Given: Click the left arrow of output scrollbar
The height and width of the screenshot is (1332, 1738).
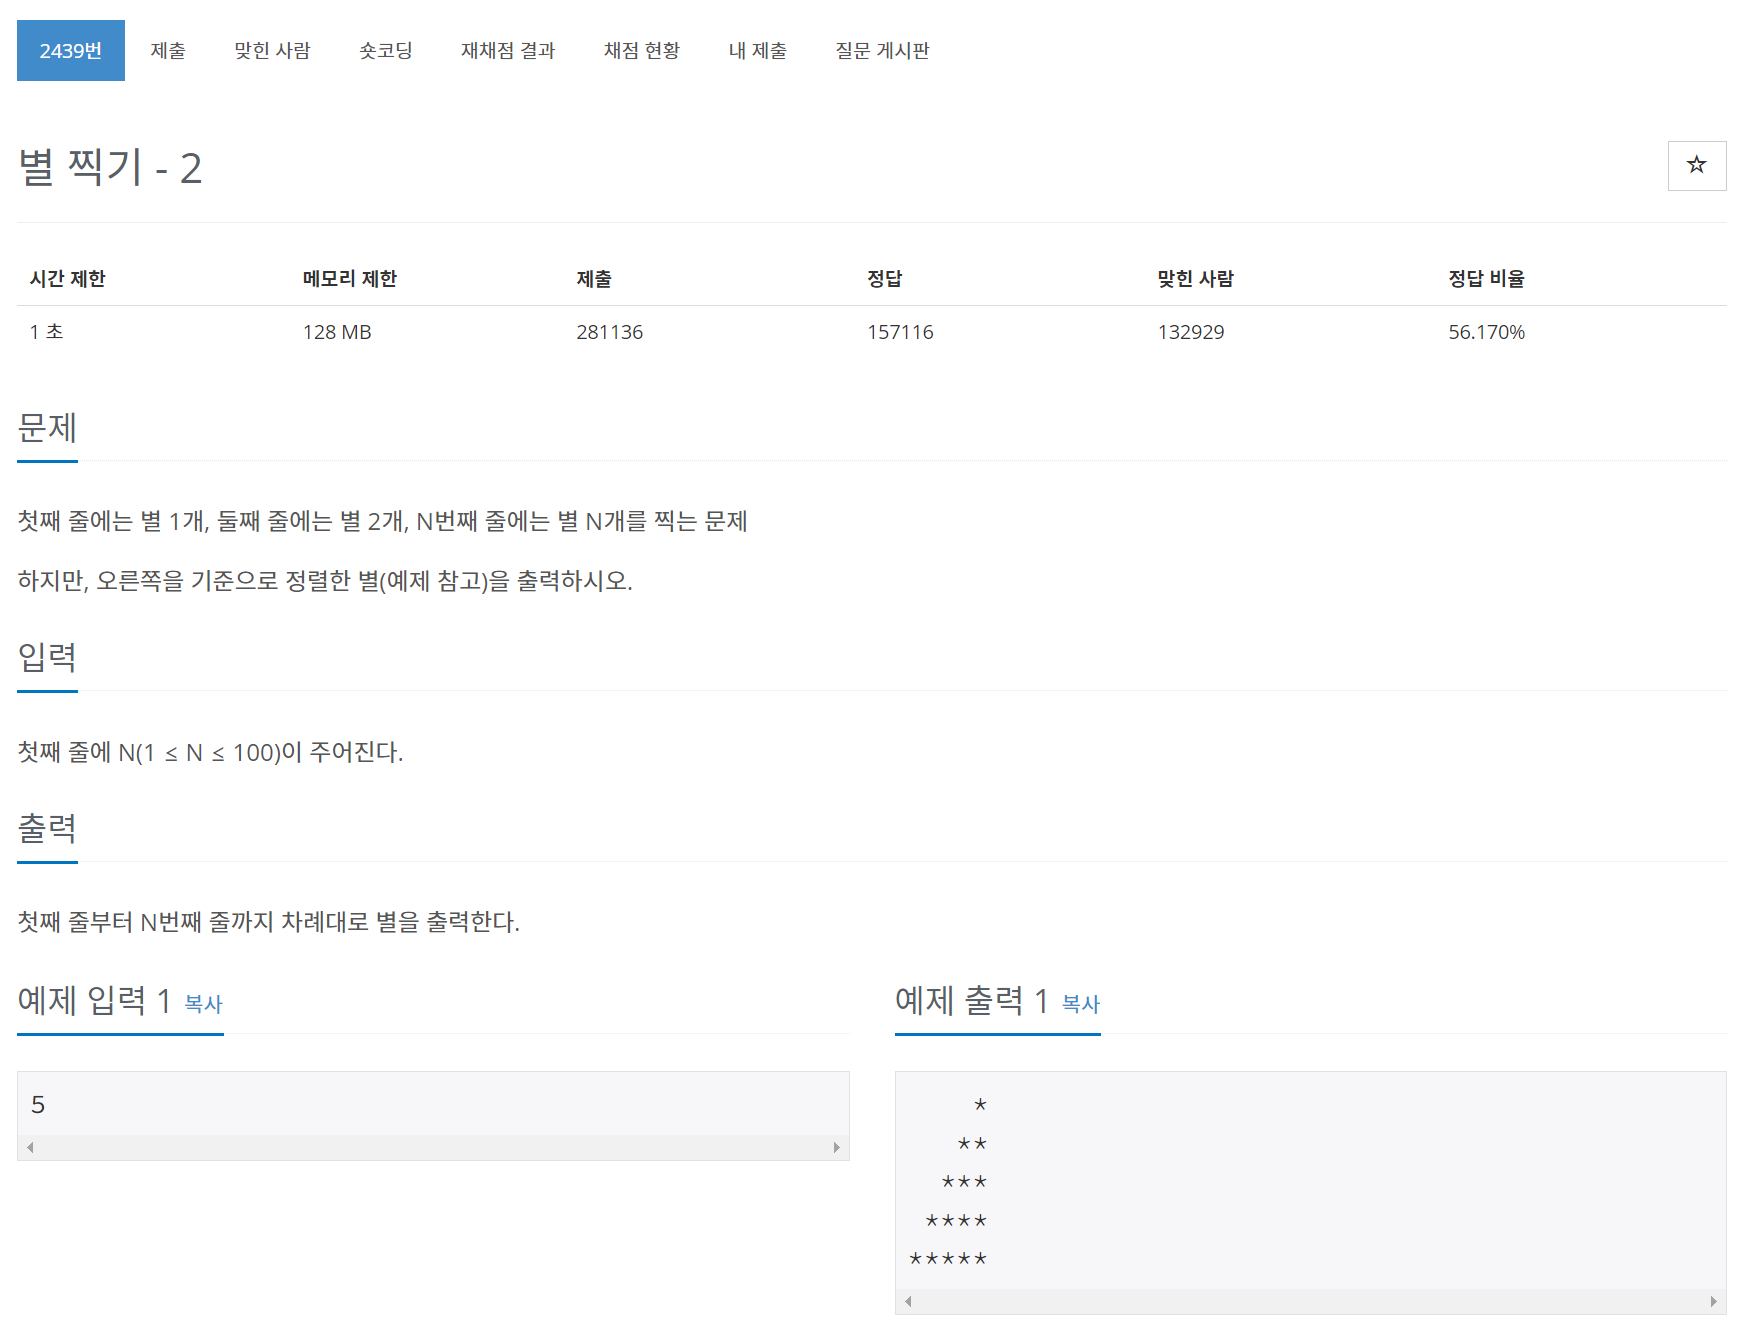Looking at the screenshot, I should 908,1301.
